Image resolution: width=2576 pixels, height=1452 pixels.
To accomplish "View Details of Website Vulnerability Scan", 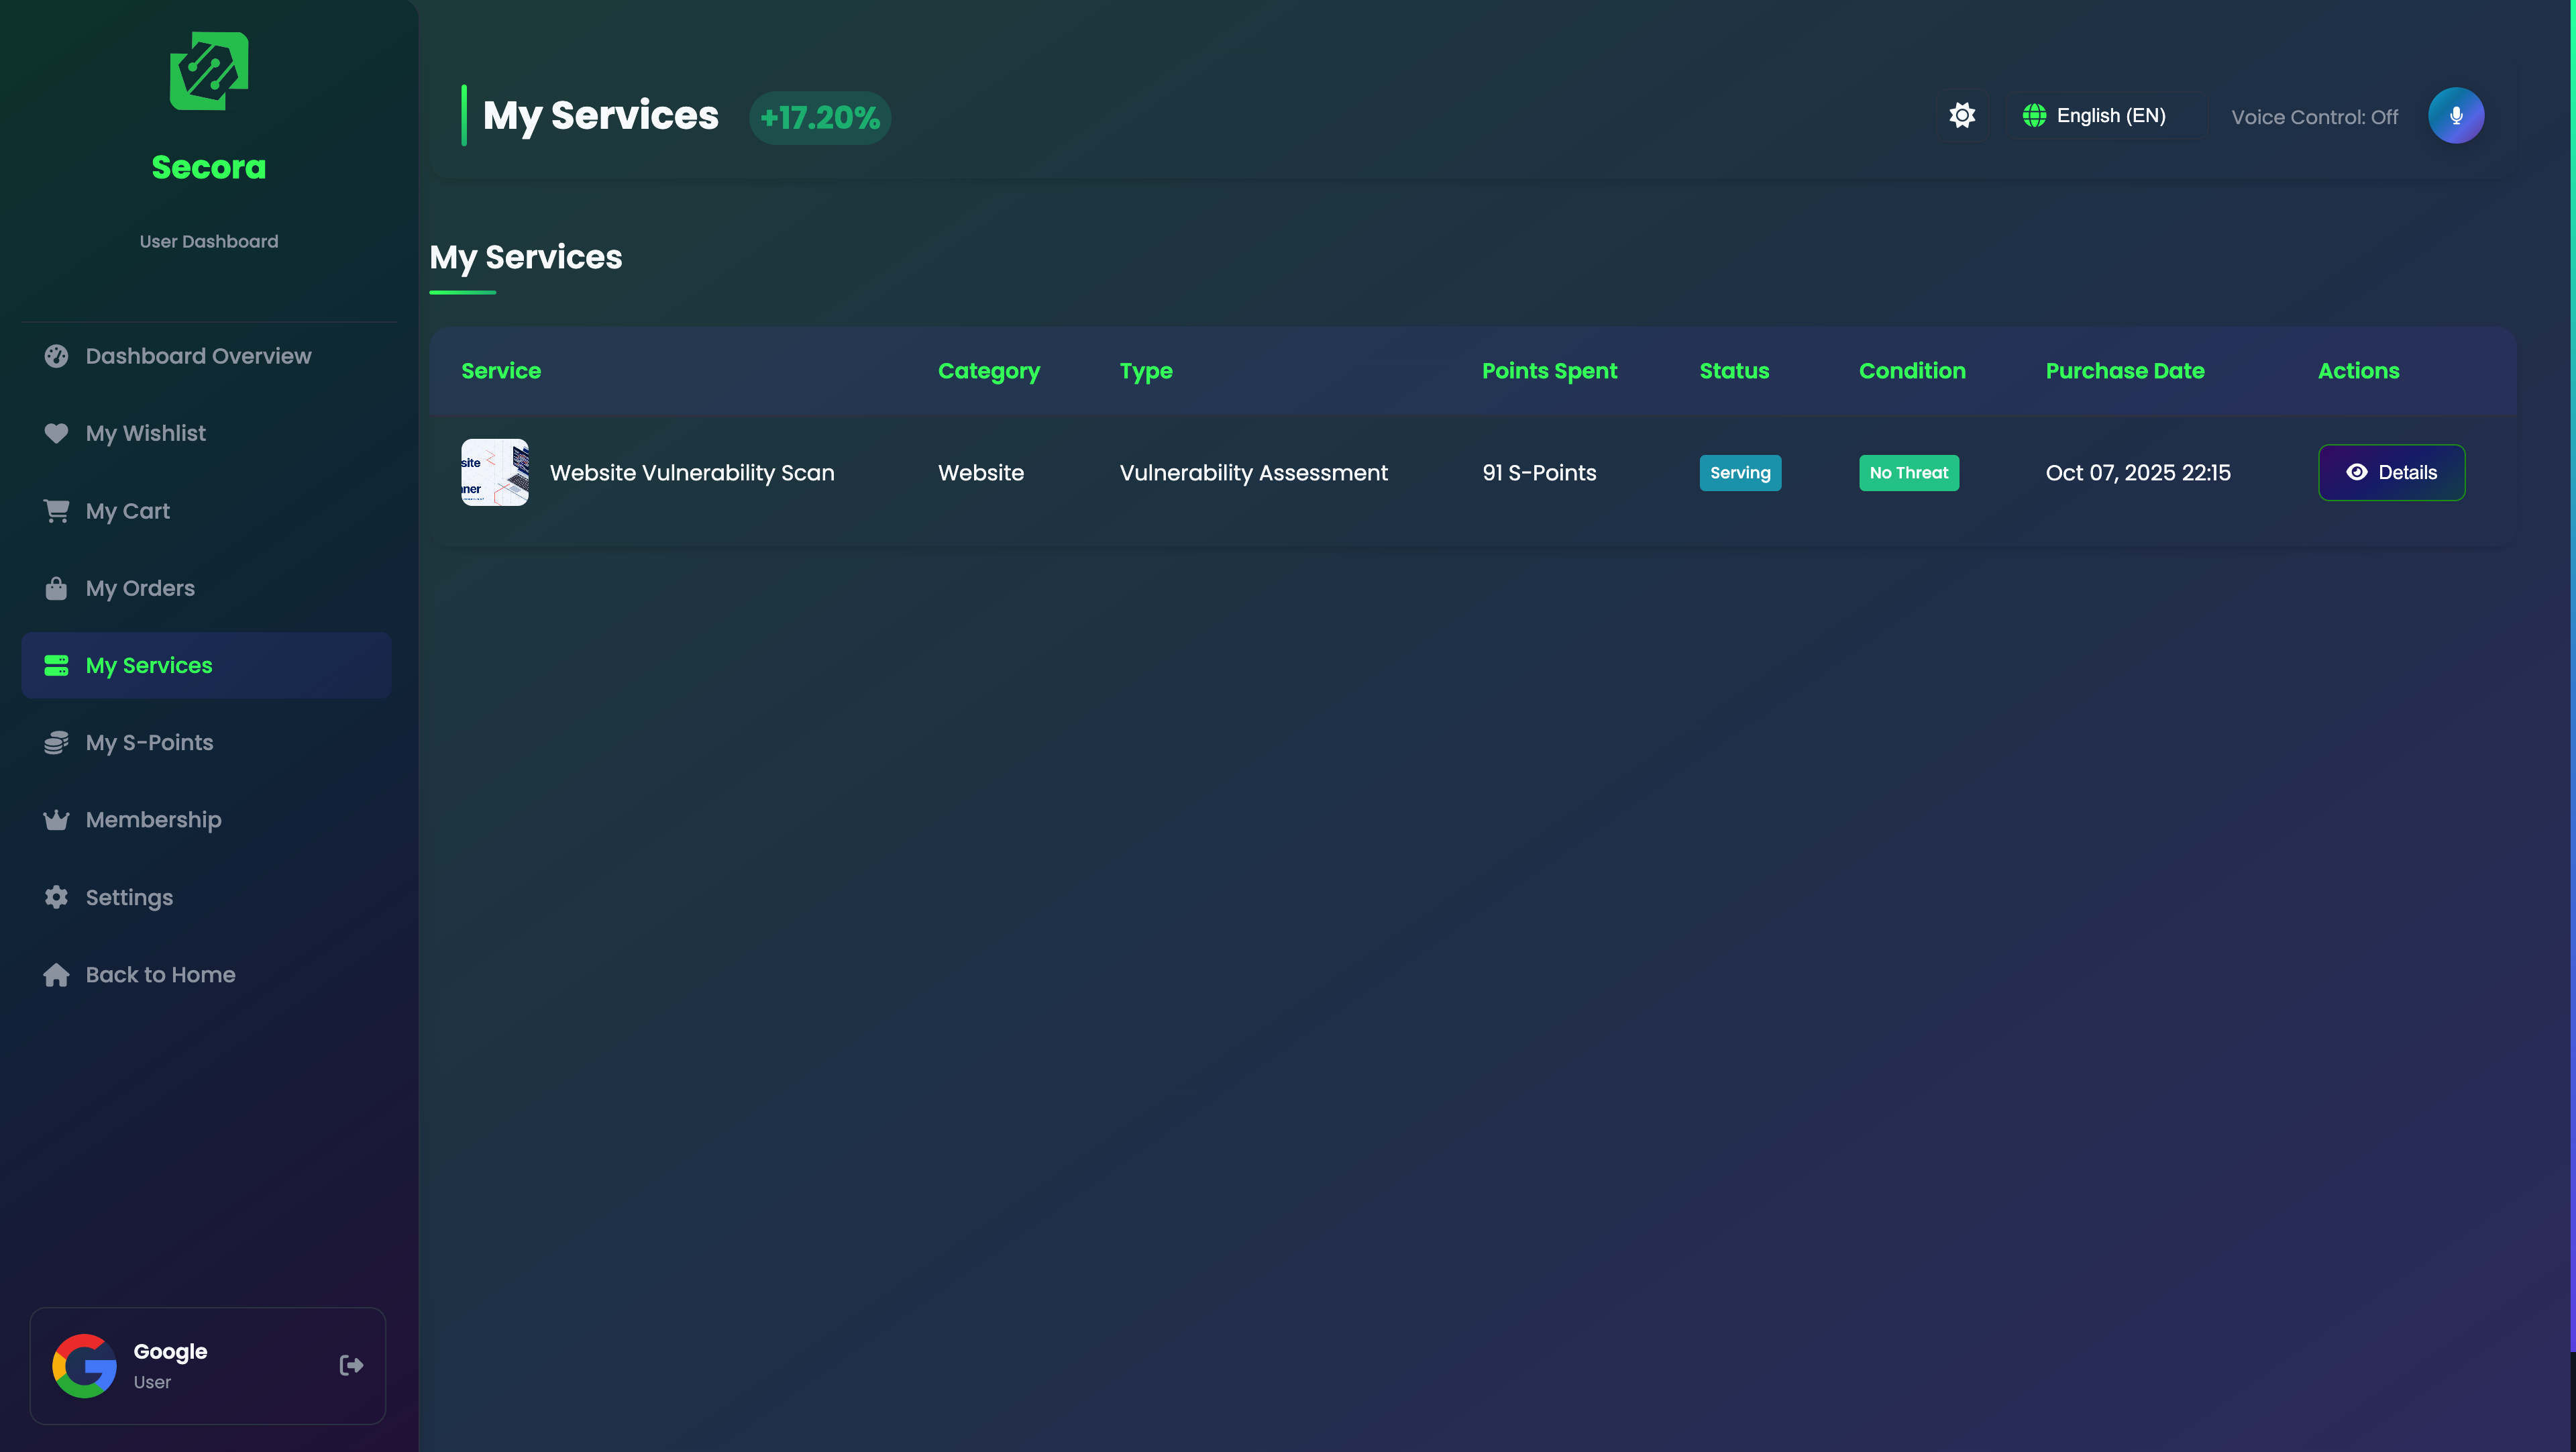I will 2391,472.
